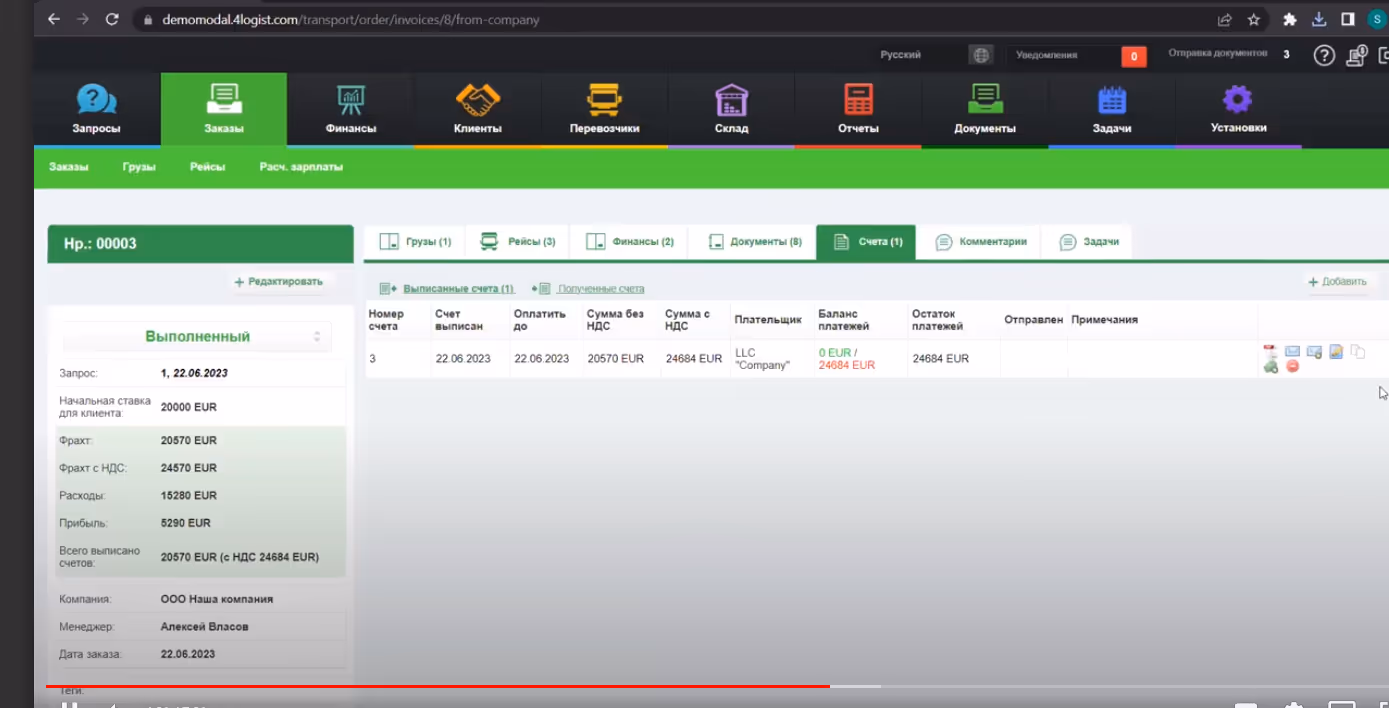Open the Русский language selector
The image size is (1389, 708).
point(900,55)
